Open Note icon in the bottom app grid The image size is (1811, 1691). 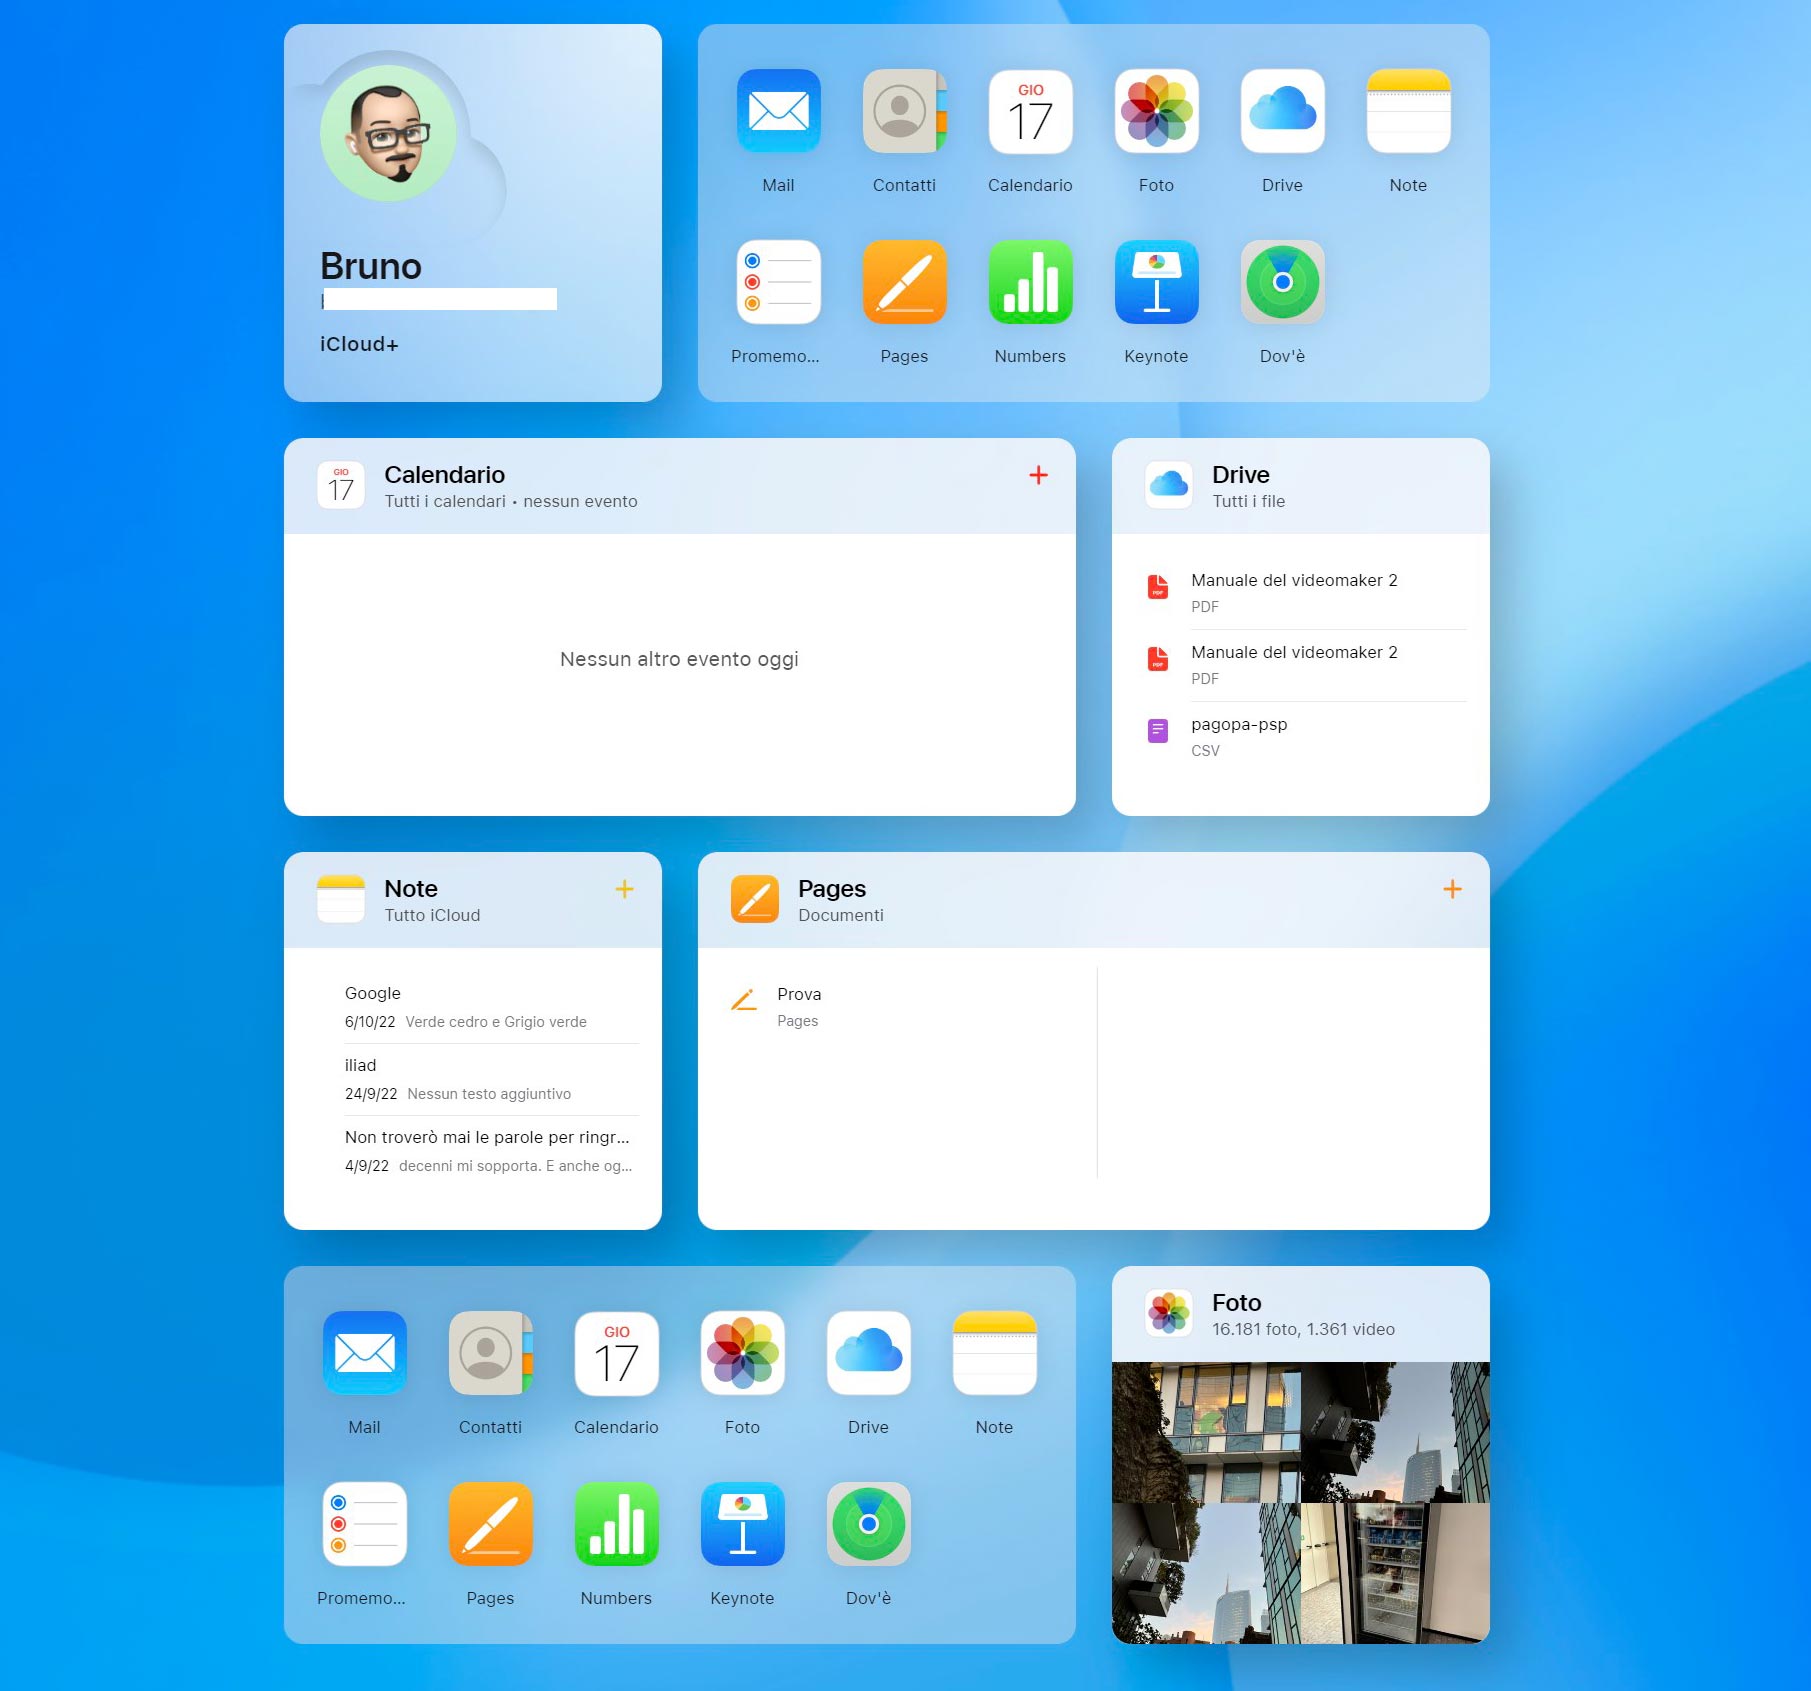point(994,1353)
